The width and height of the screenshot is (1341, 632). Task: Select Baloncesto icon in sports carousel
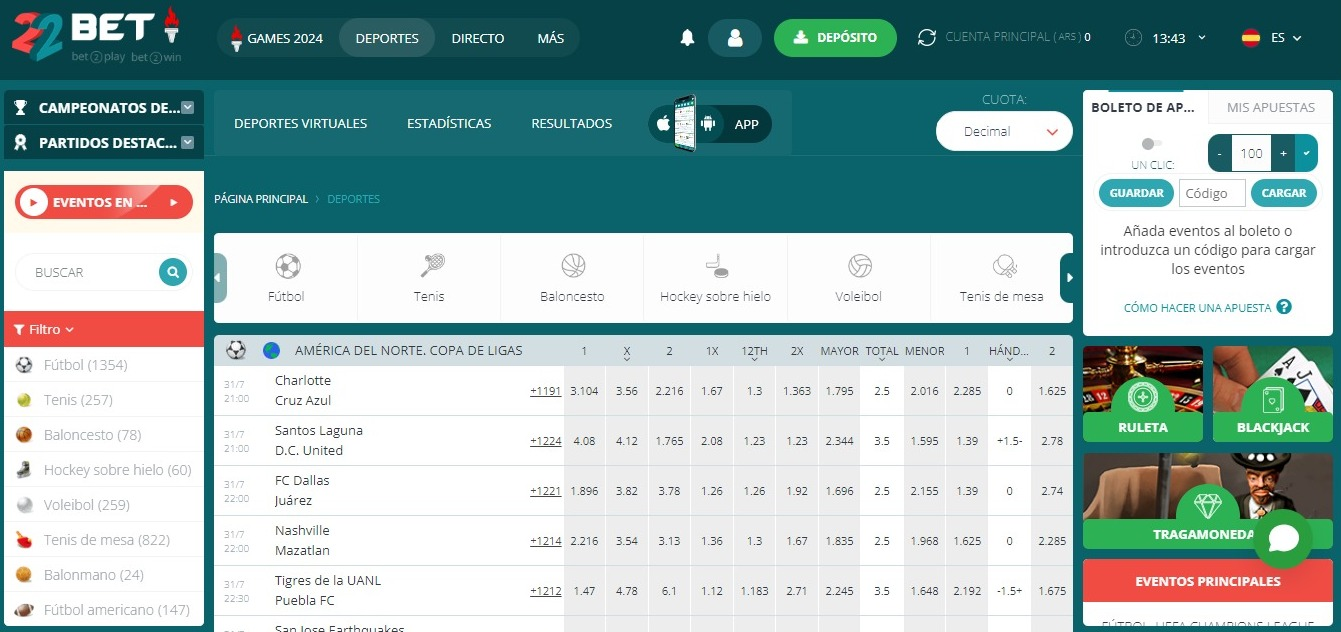click(x=573, y=266)
